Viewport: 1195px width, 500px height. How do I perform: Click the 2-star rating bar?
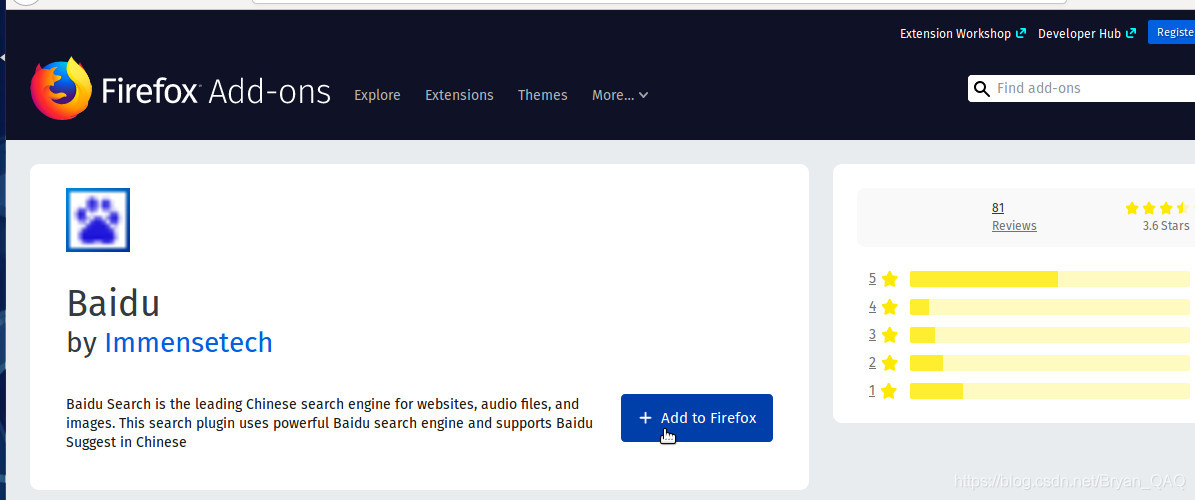click(x=1049, y=363)
